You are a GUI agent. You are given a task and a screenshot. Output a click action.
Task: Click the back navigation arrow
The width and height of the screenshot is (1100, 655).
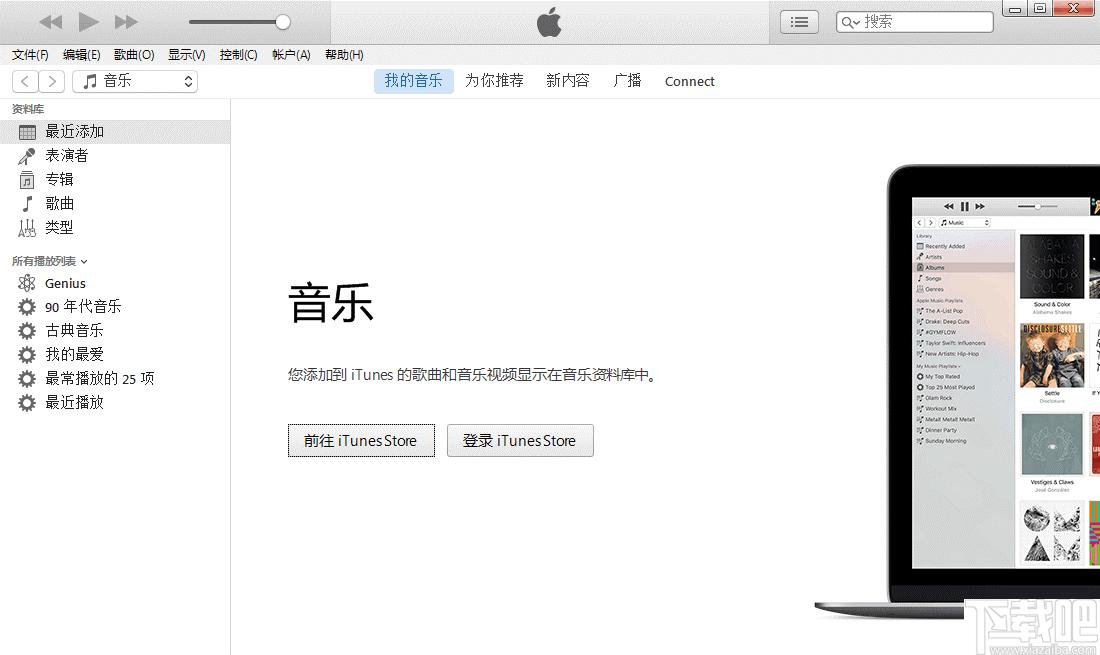(25, 81)
